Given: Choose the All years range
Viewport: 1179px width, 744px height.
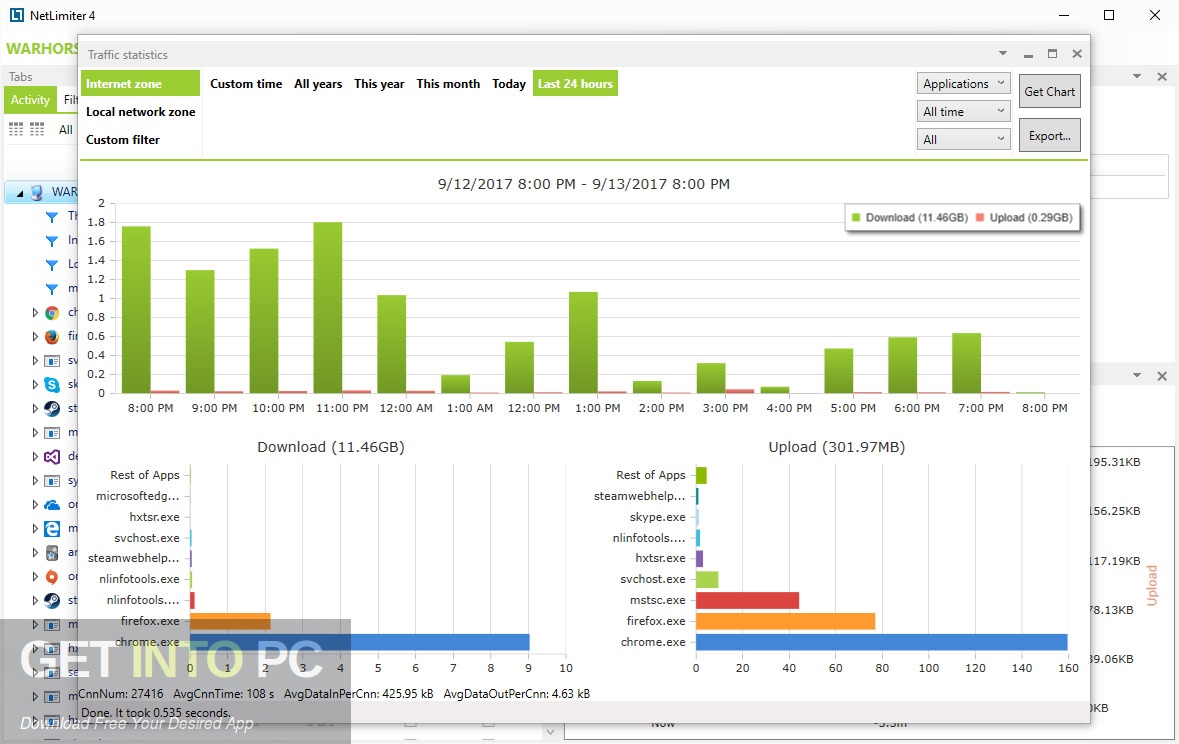Looking at the screenshot, I should pos(318,84).
